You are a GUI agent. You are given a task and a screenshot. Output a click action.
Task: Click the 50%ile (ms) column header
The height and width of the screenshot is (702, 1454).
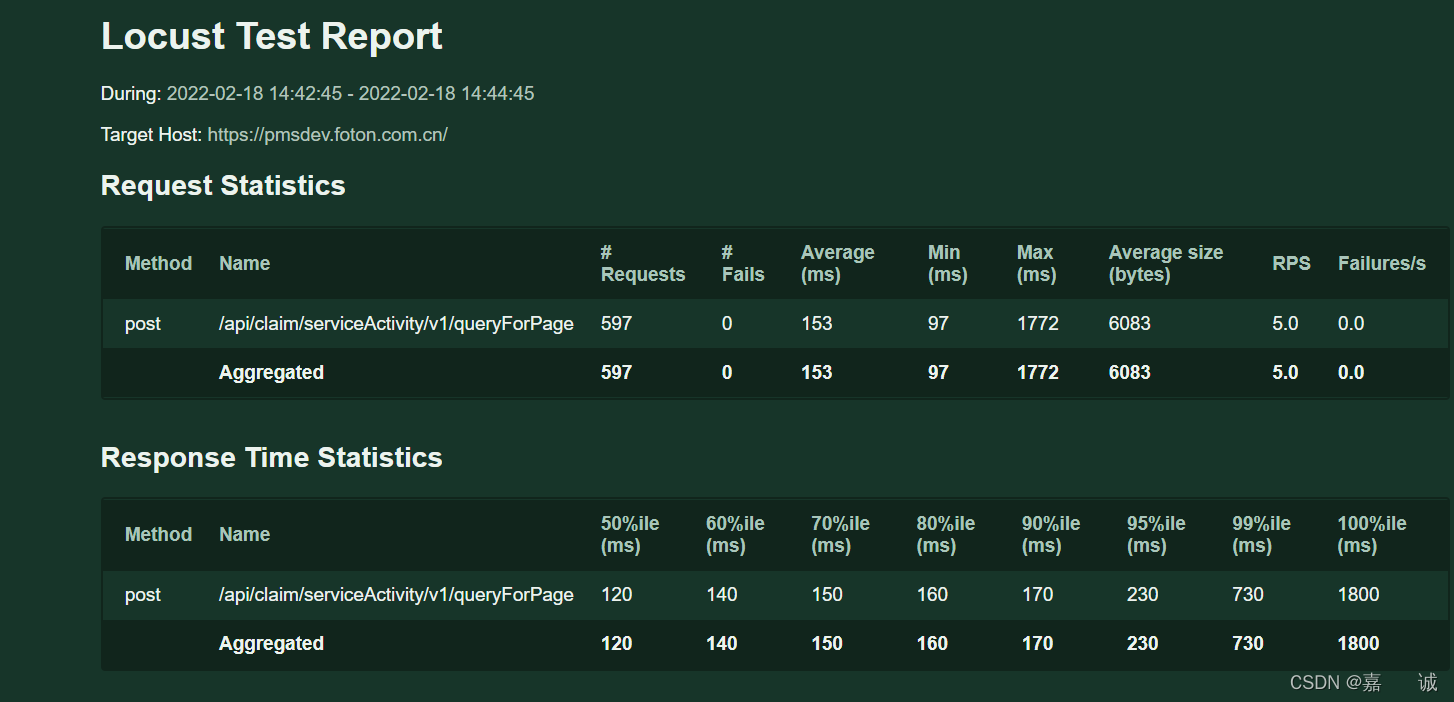(x=630, y=534)
